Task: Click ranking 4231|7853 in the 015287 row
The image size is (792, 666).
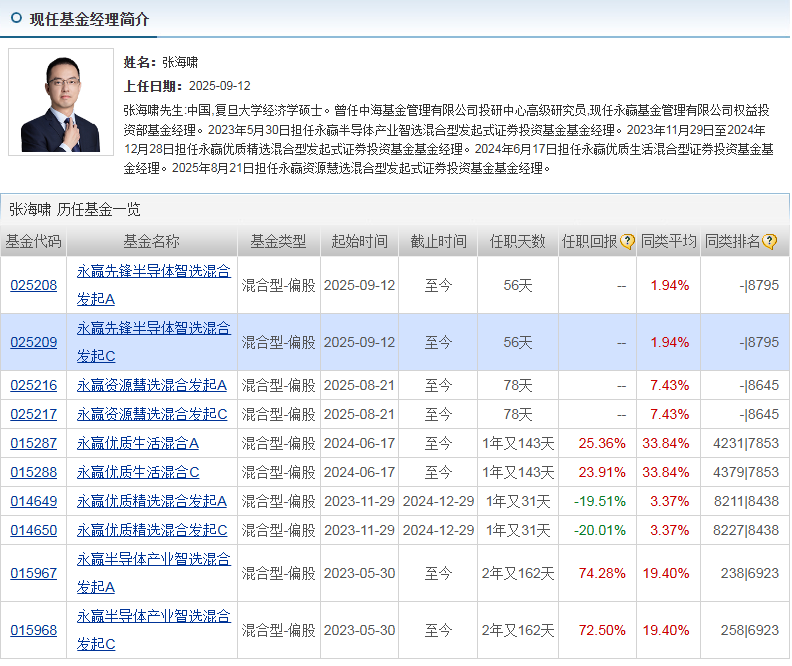Action: coord(746,443)
